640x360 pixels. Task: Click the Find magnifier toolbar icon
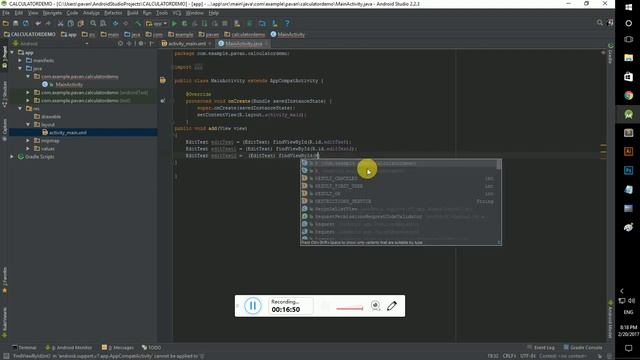point(93,24)
